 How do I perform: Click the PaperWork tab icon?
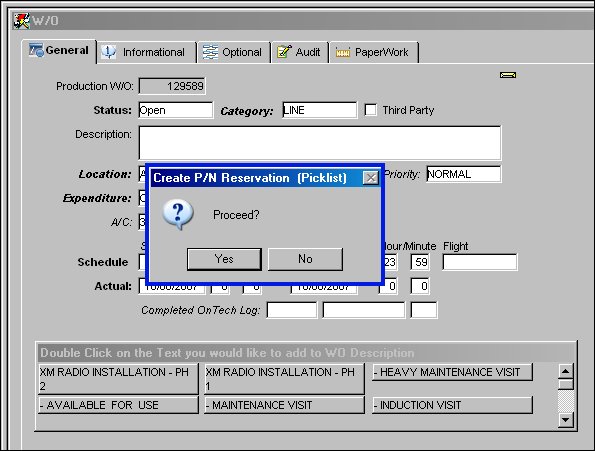pyautogui.click(x=343, y=53)
